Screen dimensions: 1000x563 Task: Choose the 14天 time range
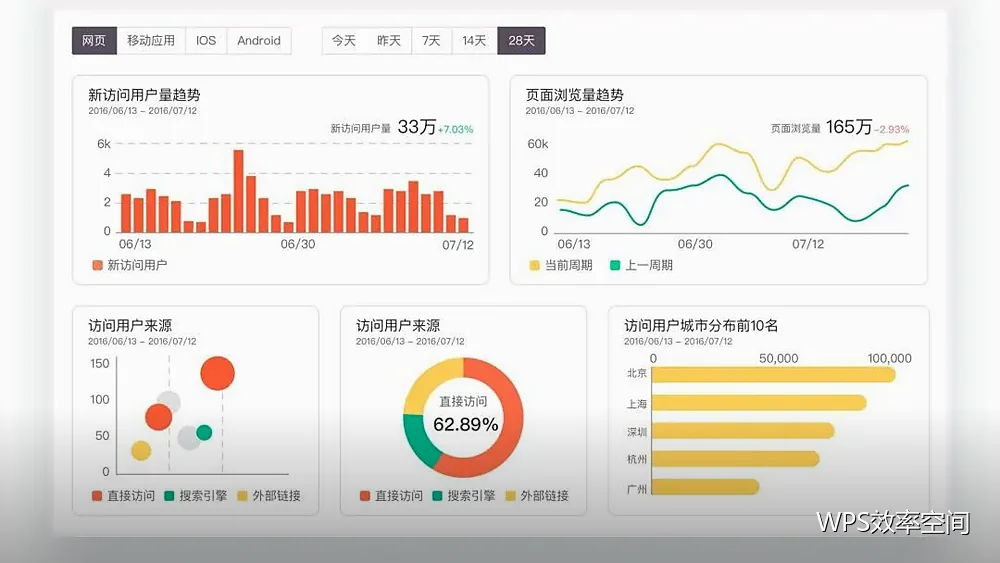(x=474, y=41)
